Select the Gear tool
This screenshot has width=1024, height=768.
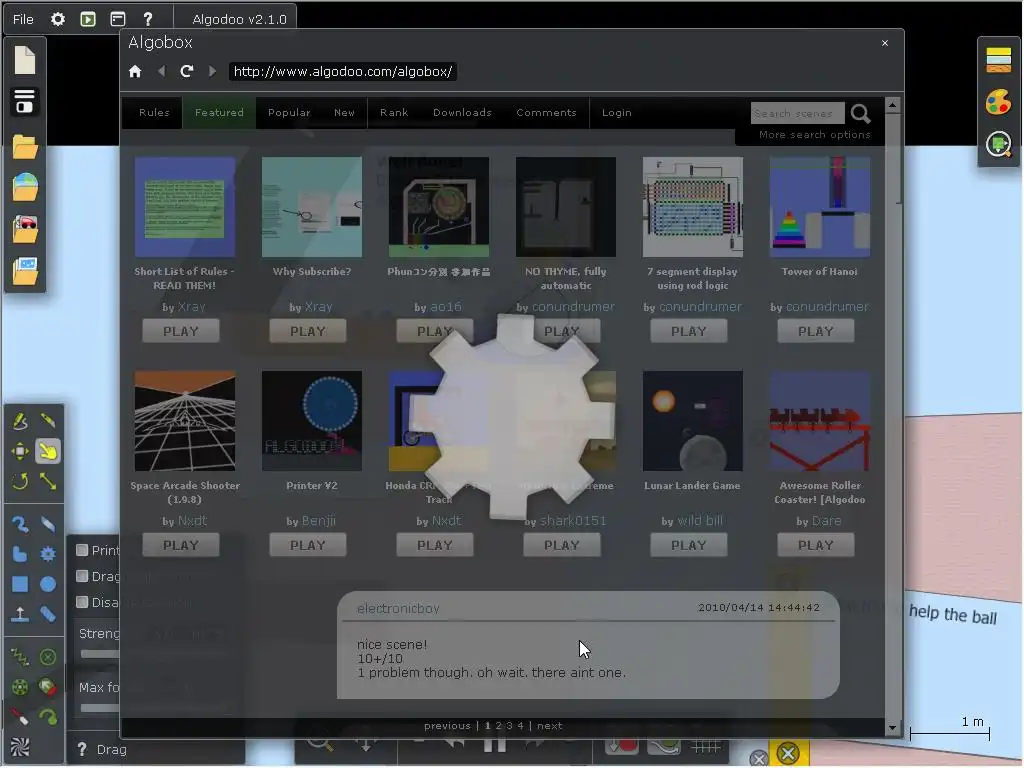pos(48,554)
